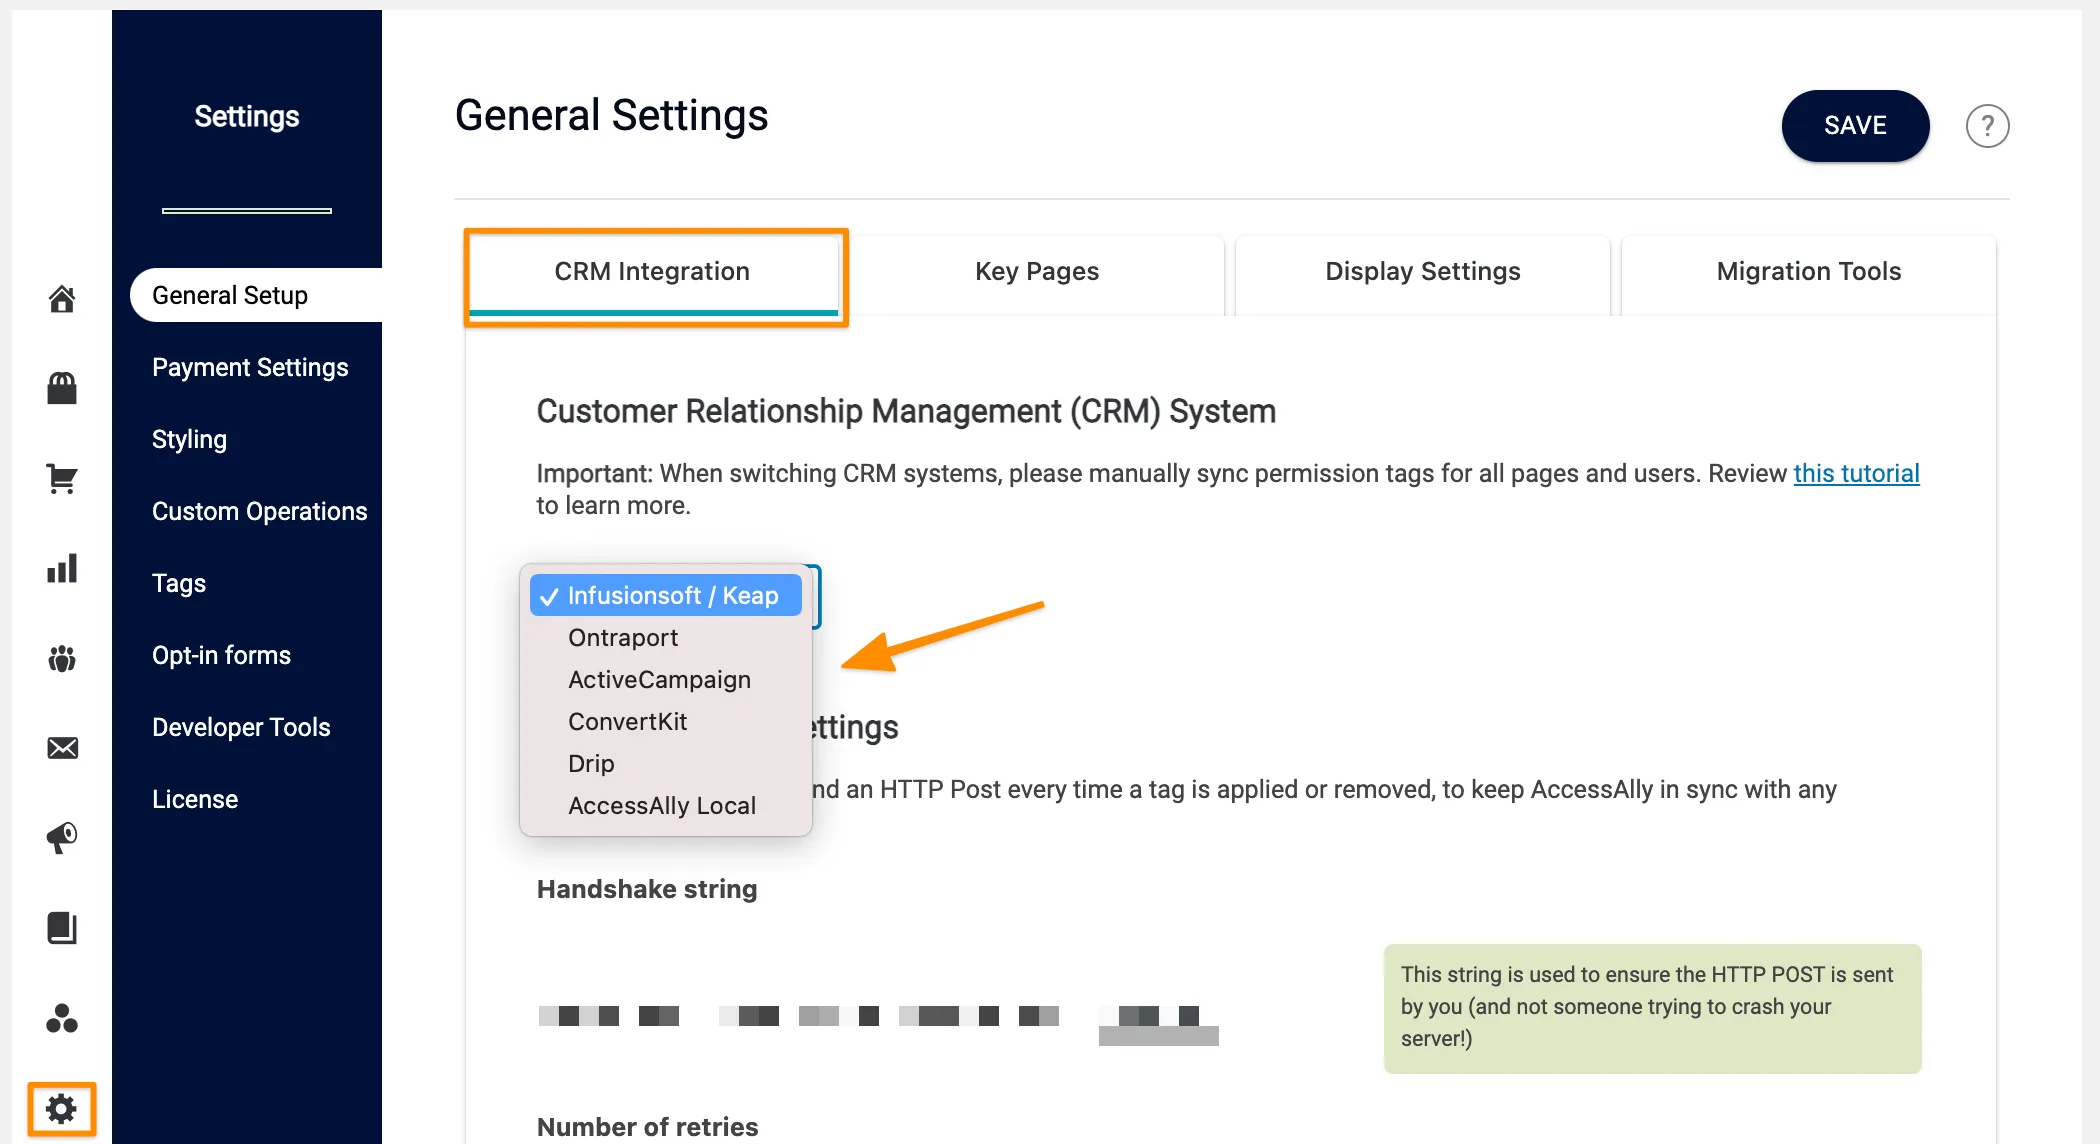Select Ontraport from CRM dropdown

666,638
